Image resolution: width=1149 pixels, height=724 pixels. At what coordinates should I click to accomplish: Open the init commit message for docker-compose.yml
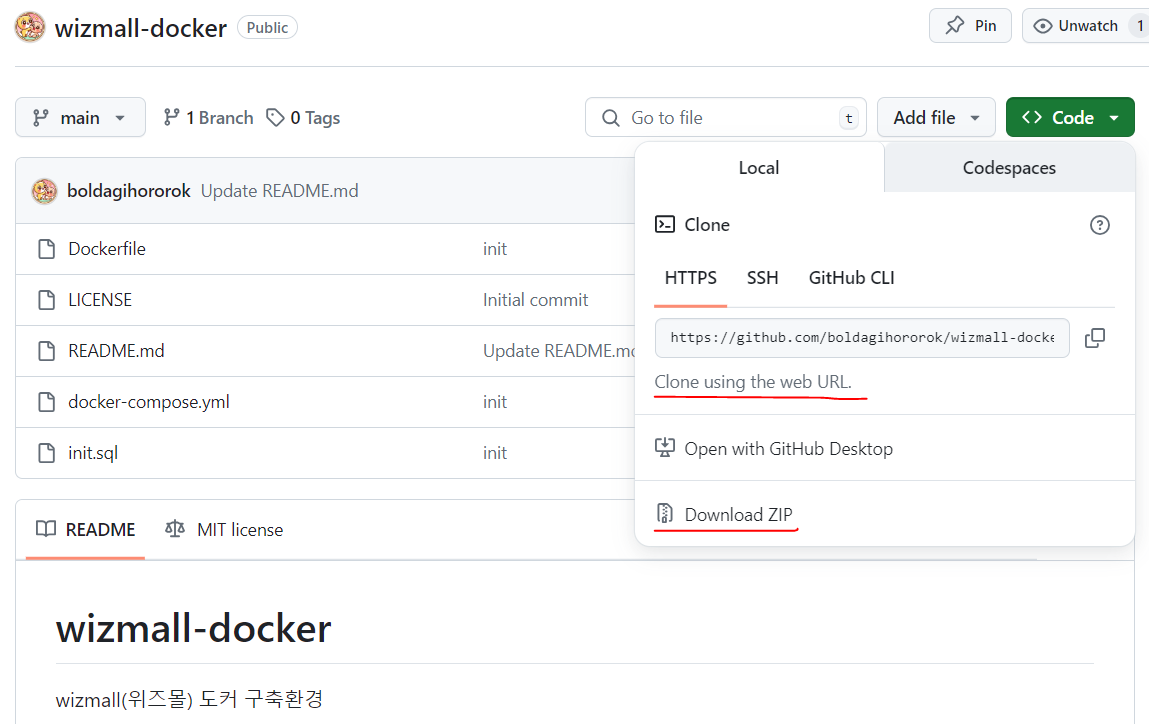[495, 402]
